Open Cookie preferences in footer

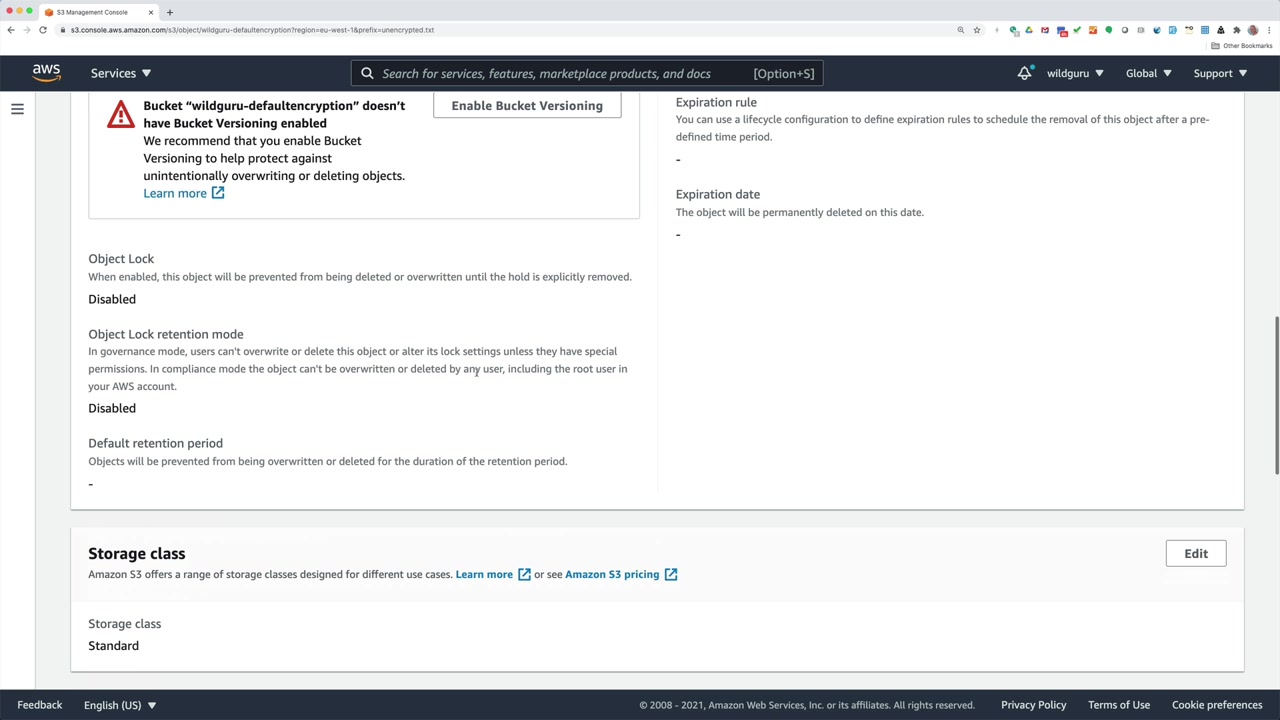tap(1217, 705)
